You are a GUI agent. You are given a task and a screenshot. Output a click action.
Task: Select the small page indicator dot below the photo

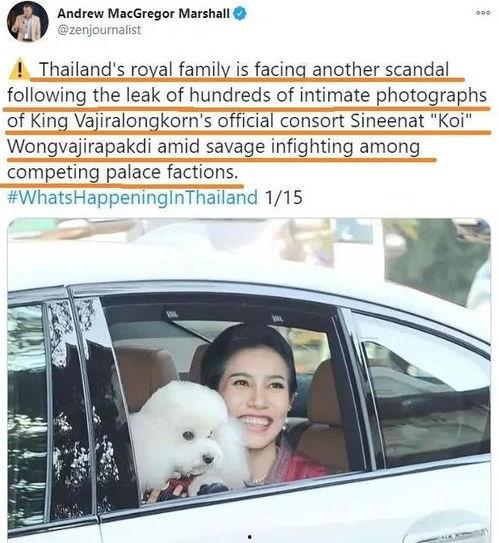[x=249, y=537]
